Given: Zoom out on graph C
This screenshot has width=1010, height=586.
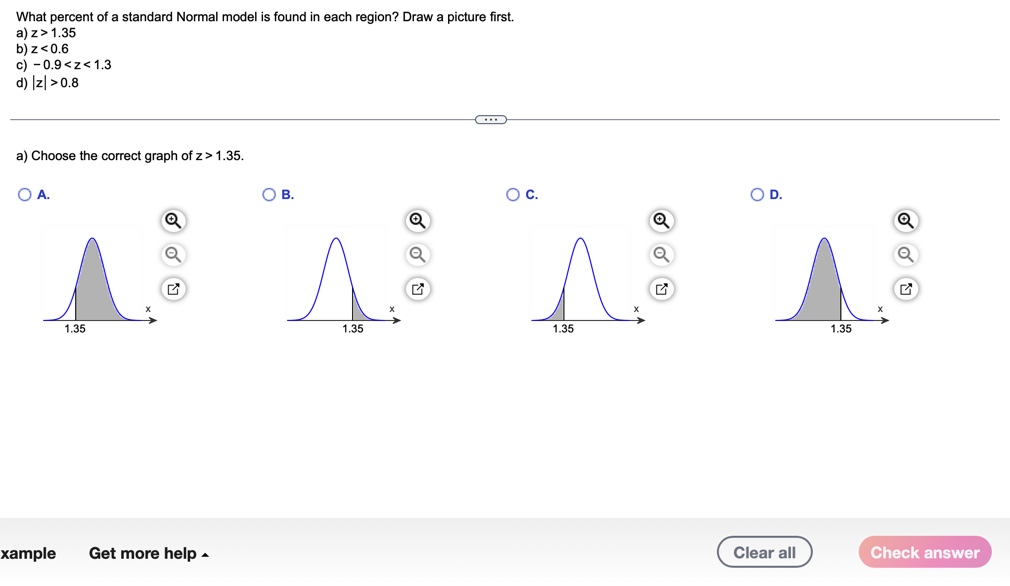Looking at the screenshot, I should [661, 254].
